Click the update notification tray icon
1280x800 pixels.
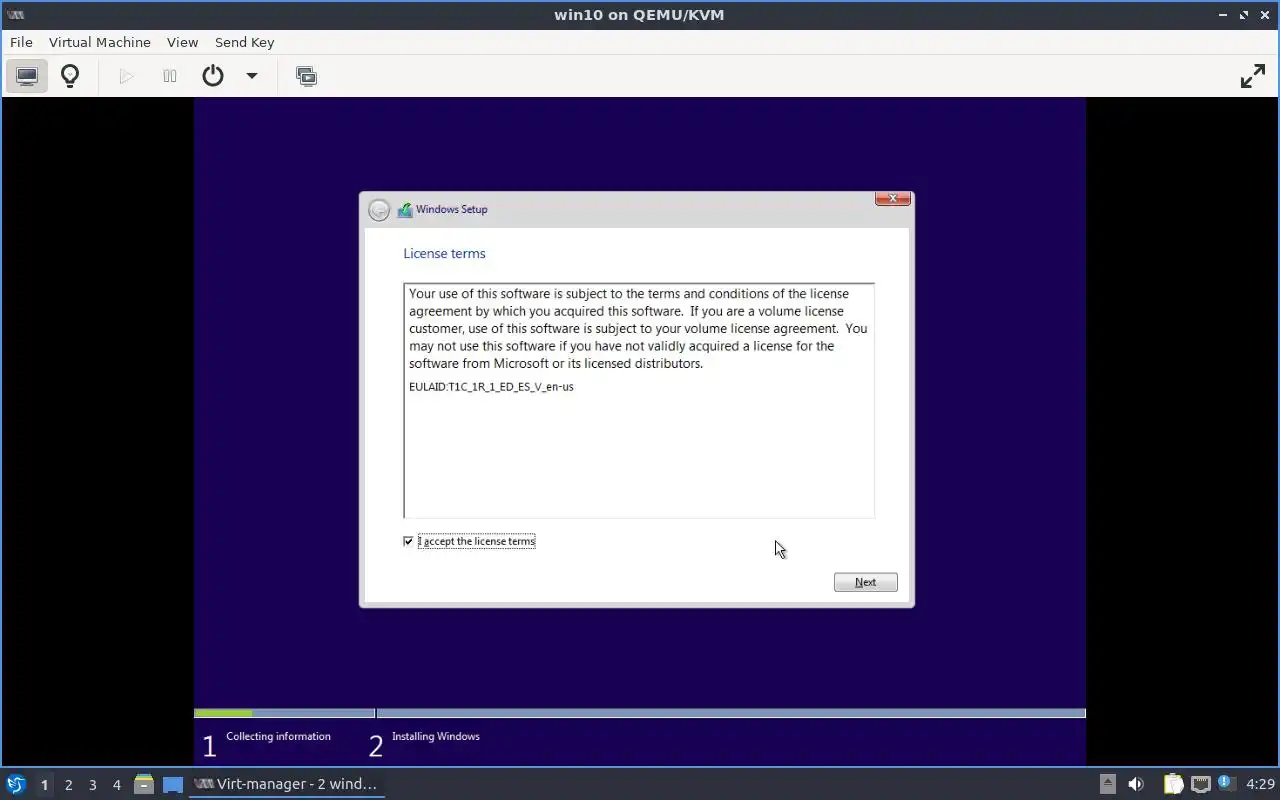click(1226, 783)
